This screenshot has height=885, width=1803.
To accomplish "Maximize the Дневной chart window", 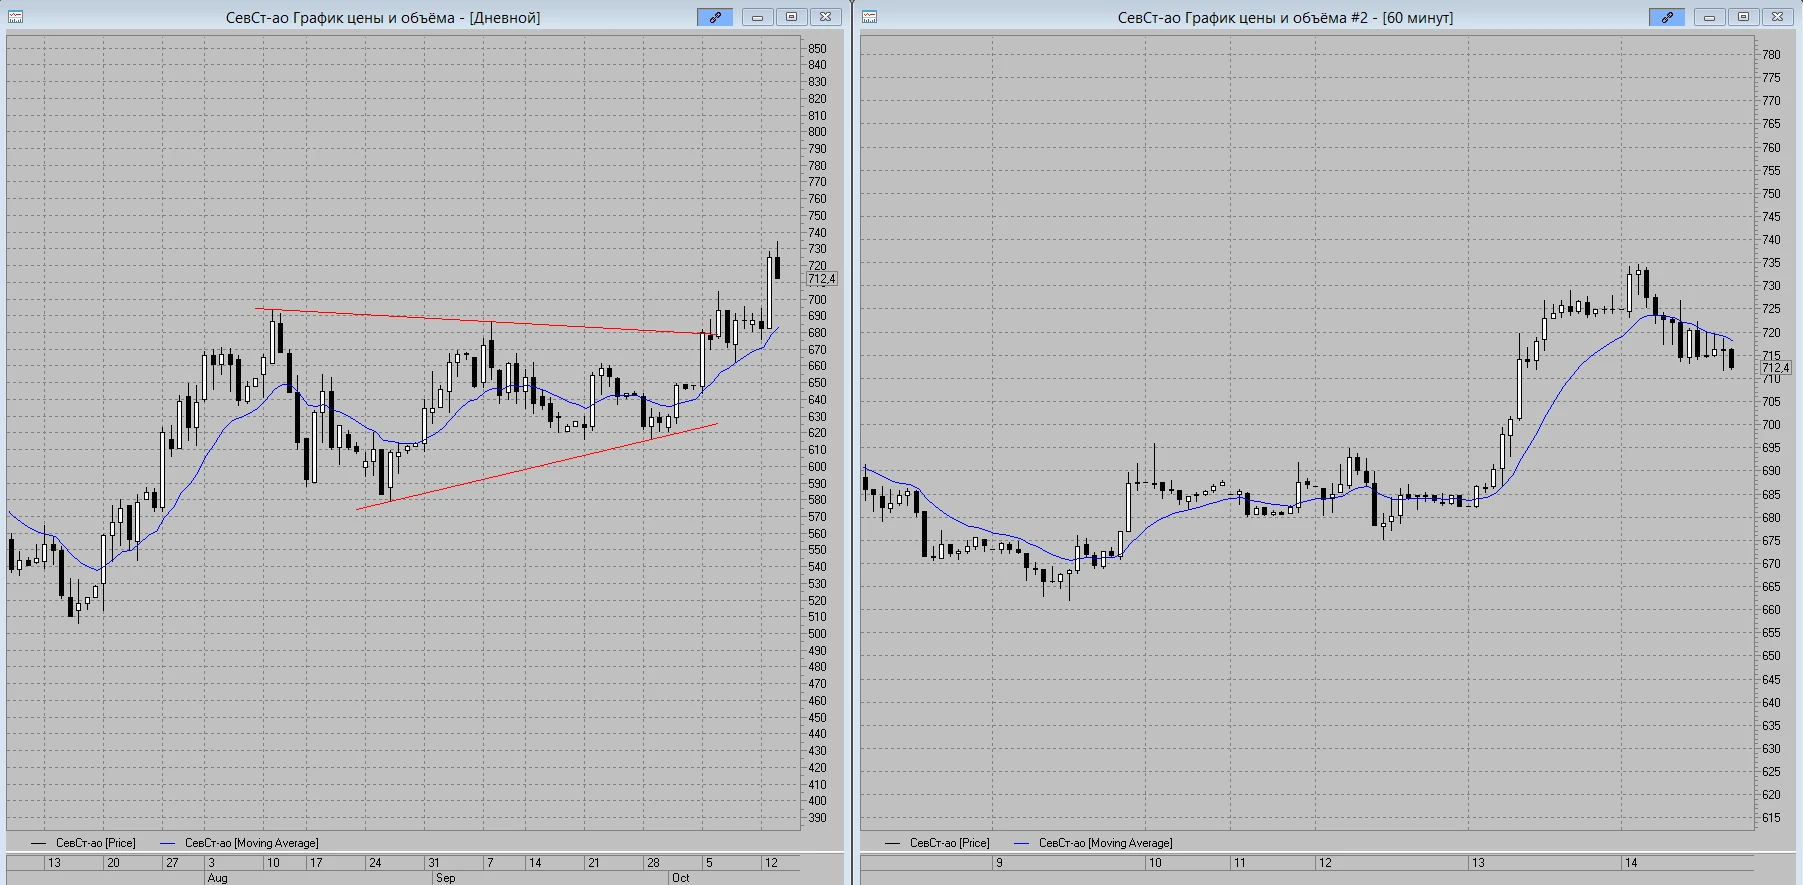I will pos(792,17).
